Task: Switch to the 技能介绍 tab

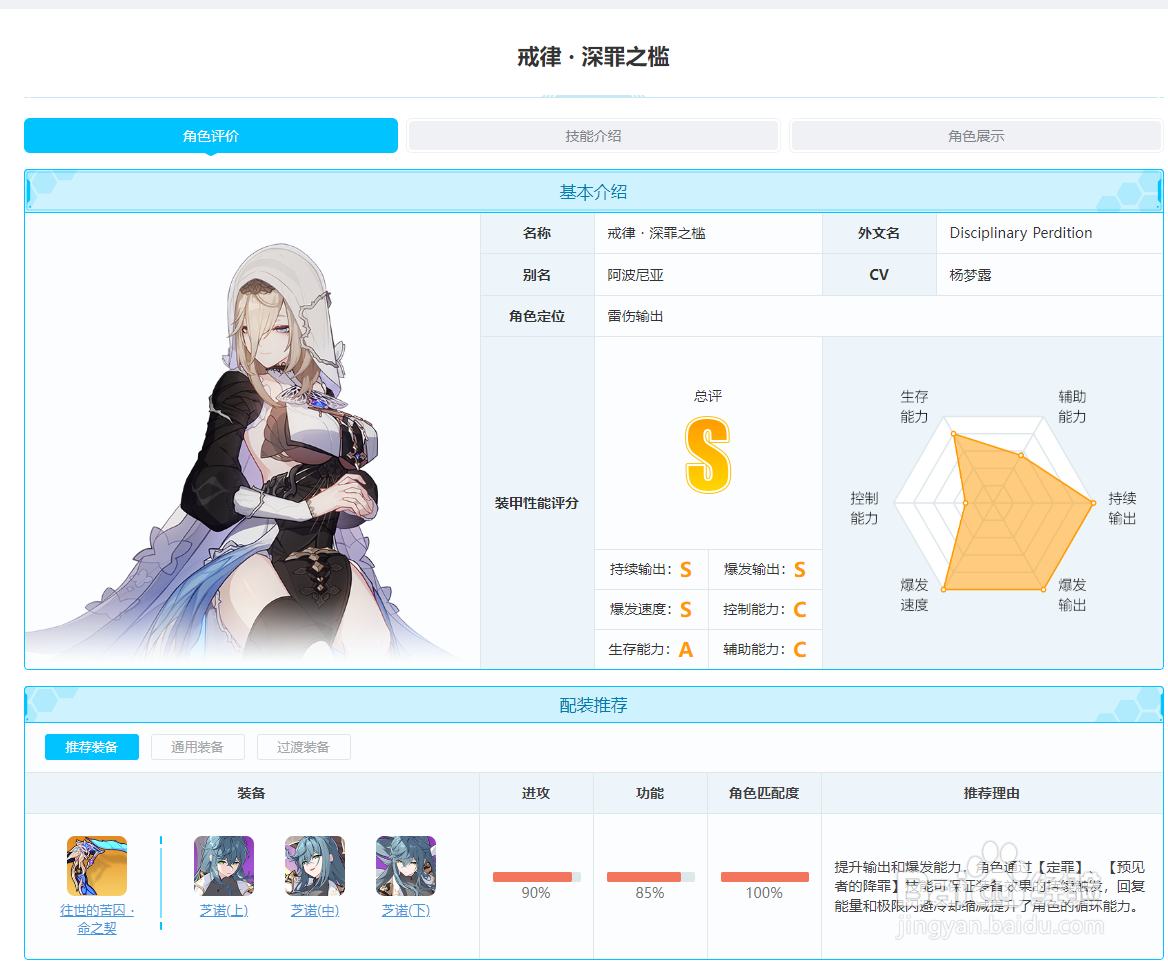Action: [593, 136]
